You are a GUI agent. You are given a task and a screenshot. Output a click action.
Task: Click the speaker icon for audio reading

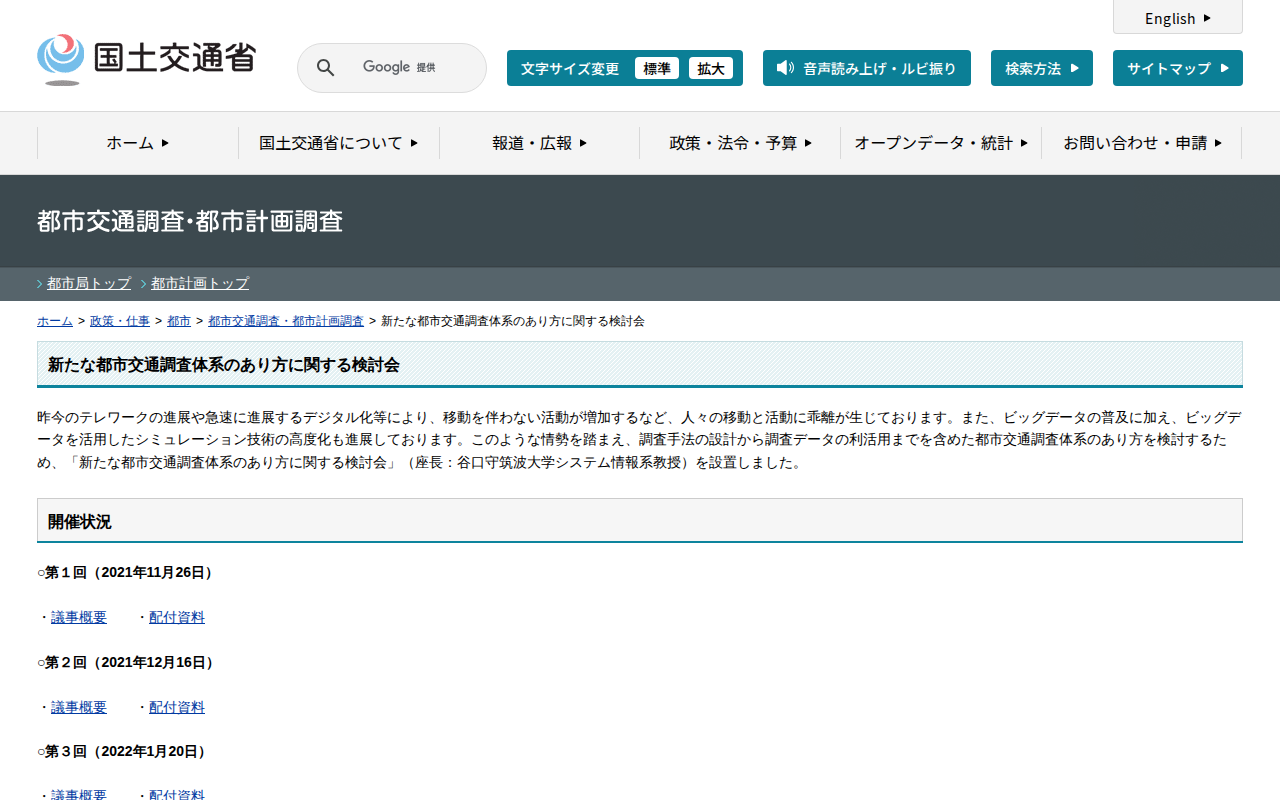(x=785, y=68)
